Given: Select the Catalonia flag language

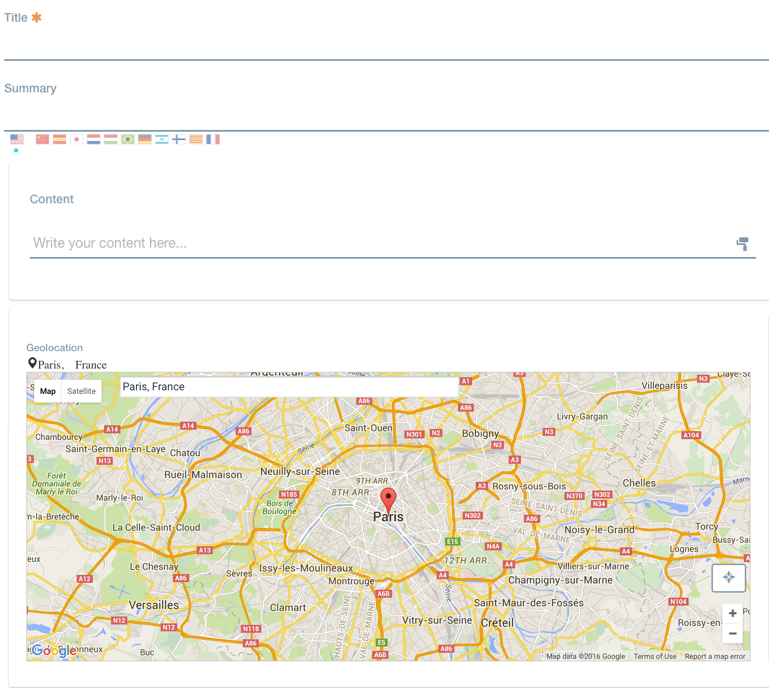Looking at the screenshot, I should point(196,139).
